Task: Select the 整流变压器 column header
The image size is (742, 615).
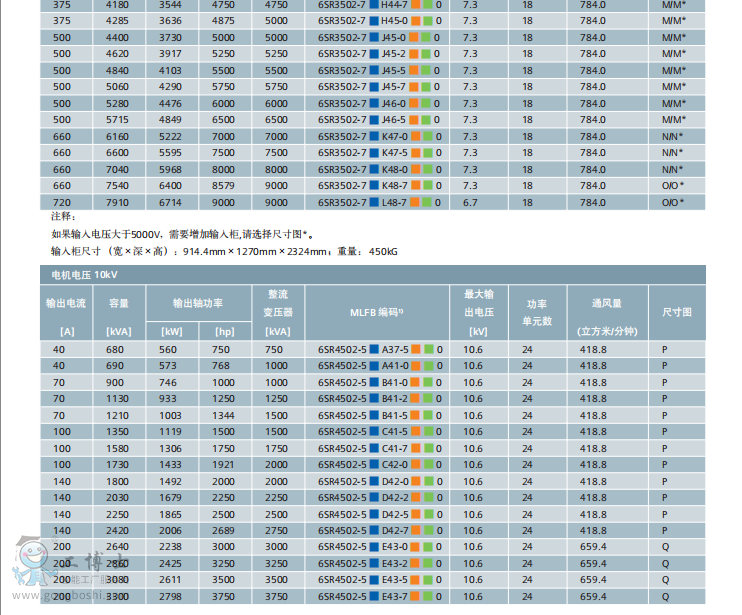Action: tap(277, 303)
